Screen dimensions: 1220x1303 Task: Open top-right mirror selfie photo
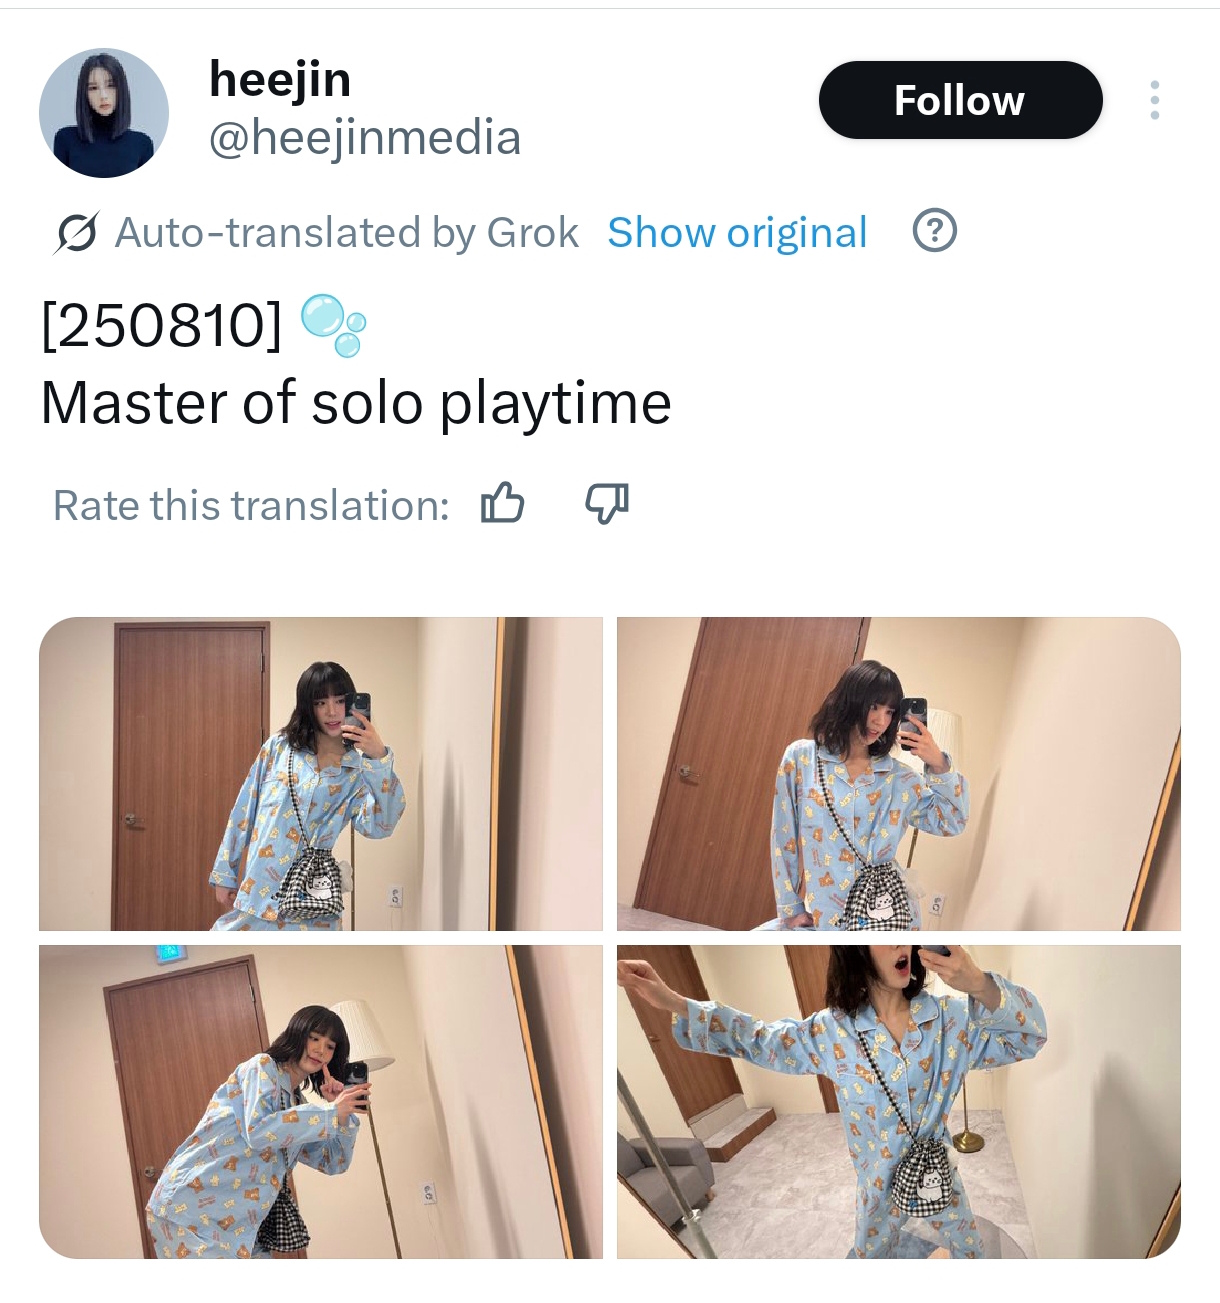coord(899,774)
